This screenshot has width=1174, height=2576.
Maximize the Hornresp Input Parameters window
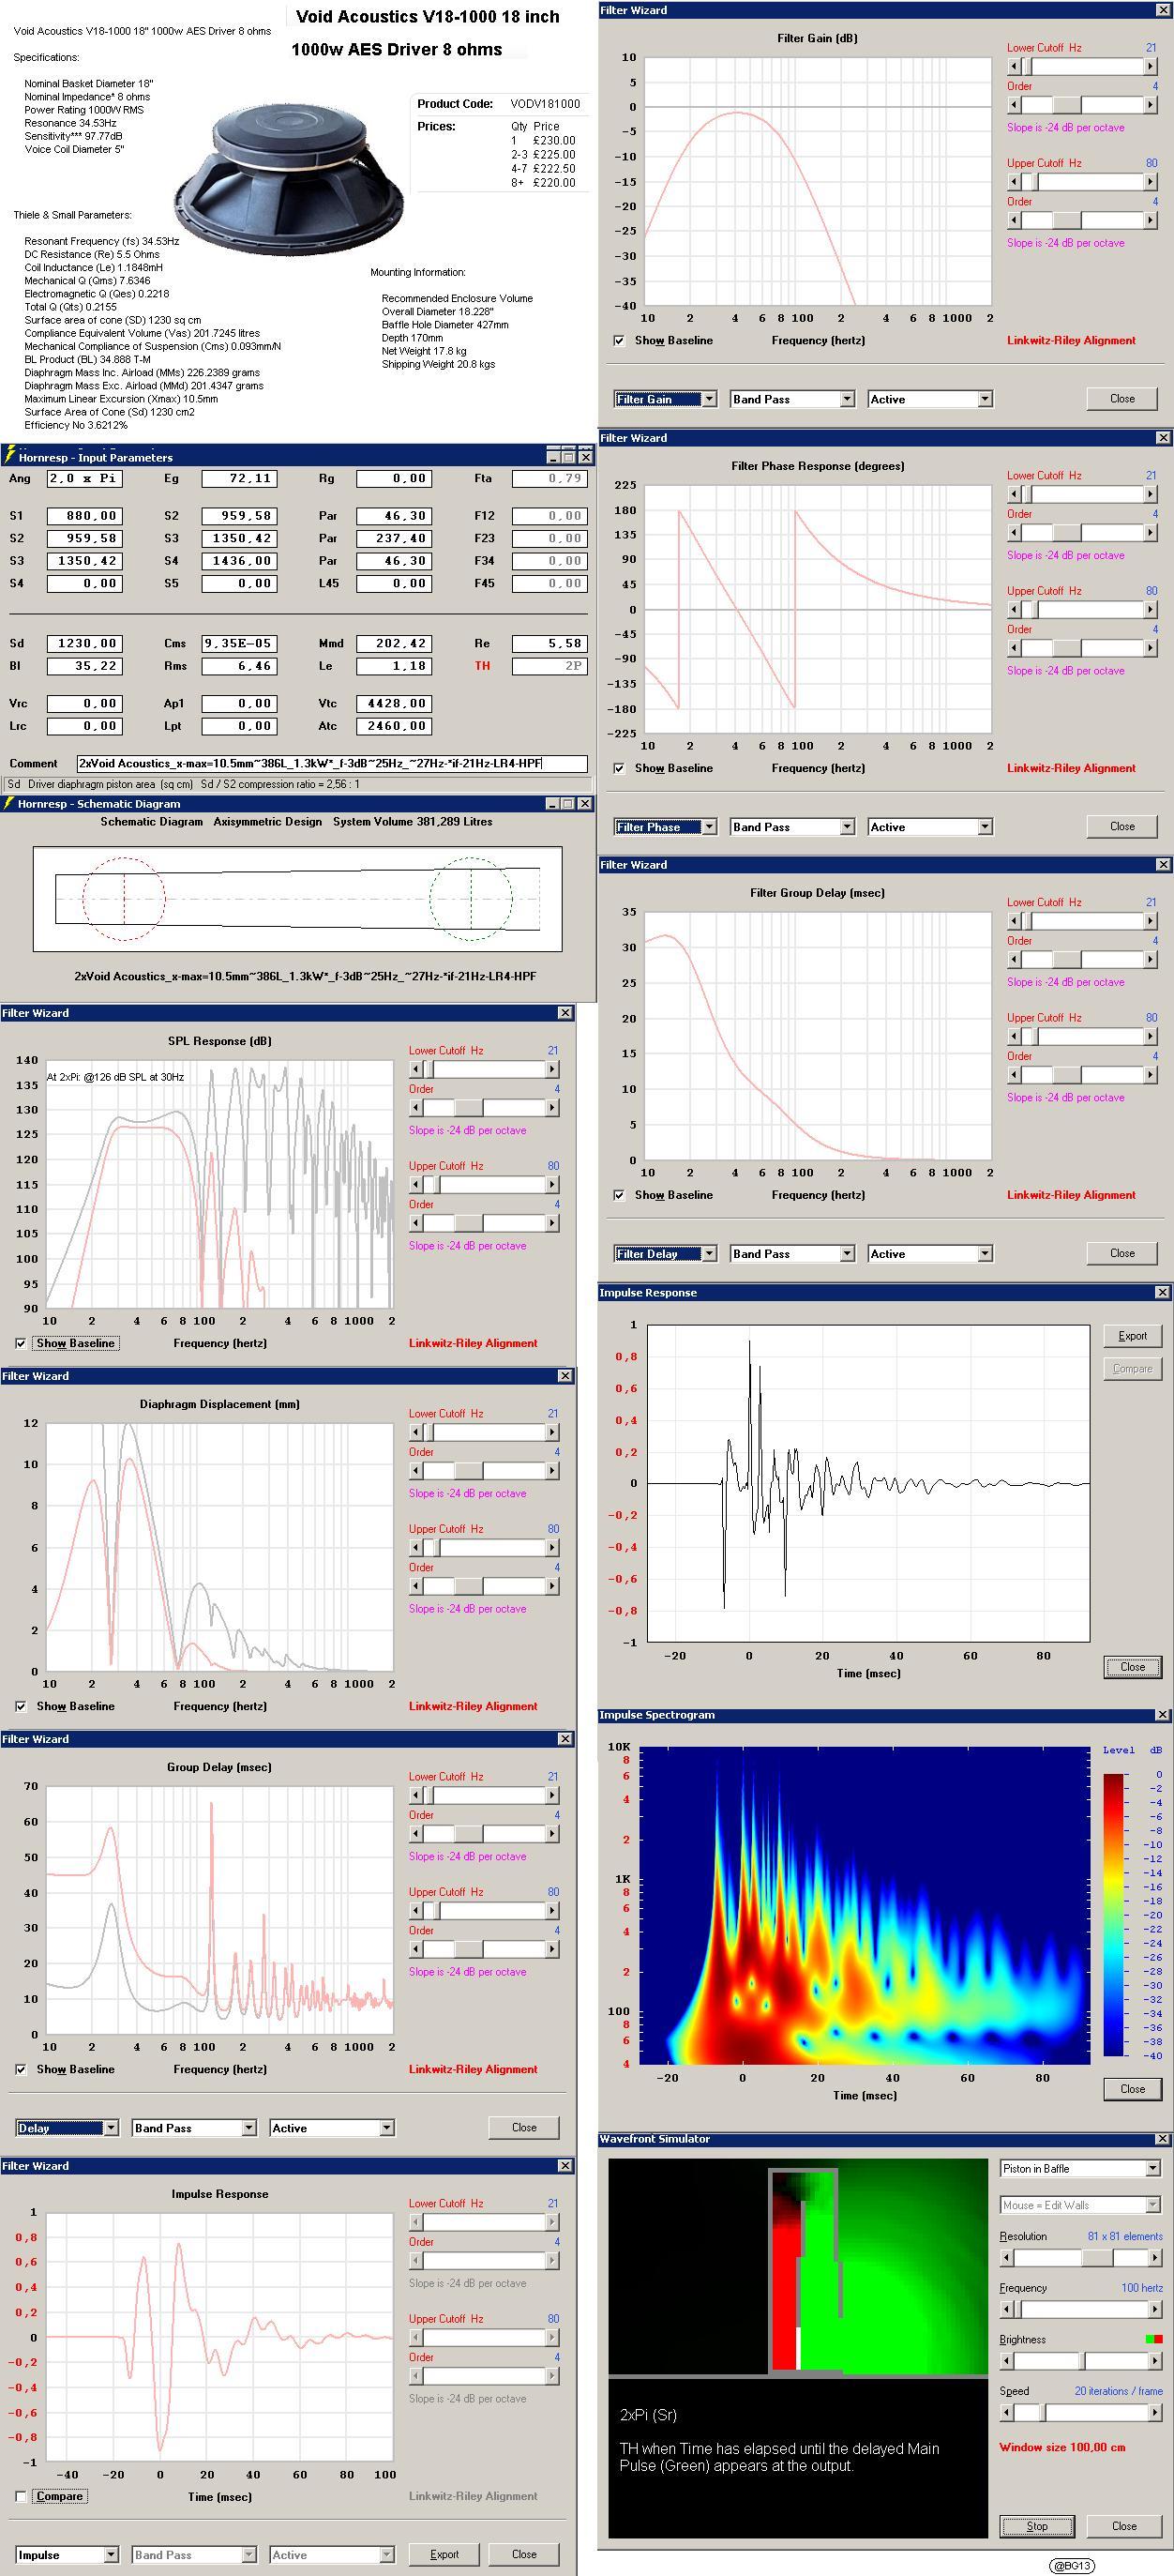coord(569,456)
